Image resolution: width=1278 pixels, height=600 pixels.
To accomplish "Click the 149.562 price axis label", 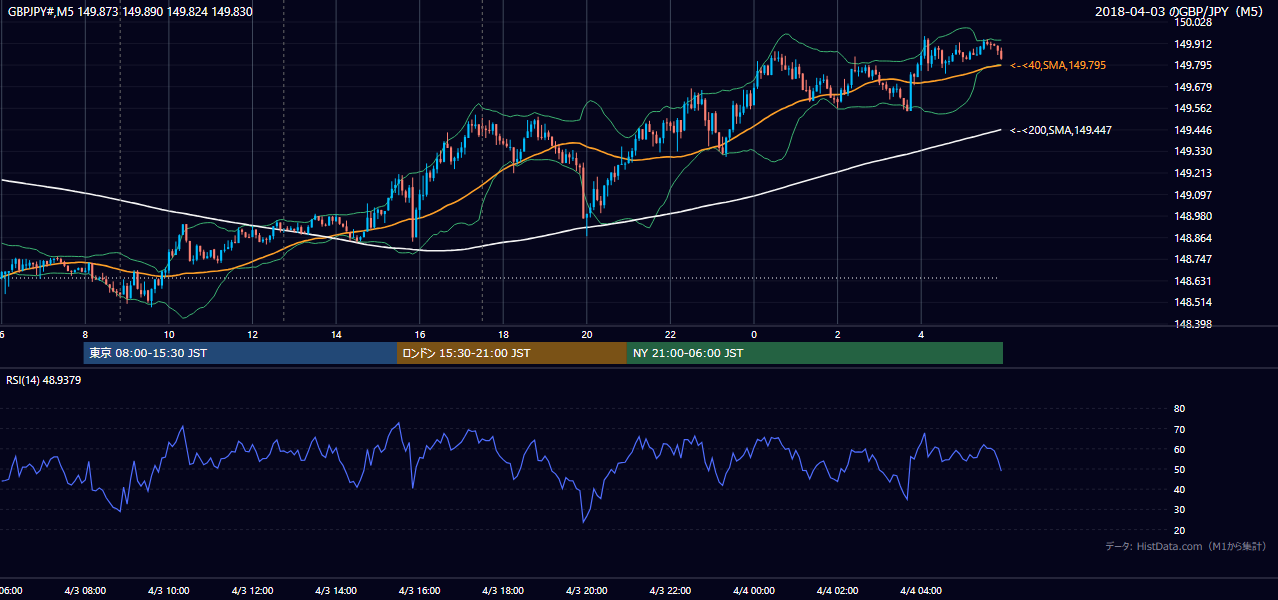I will coord(1193,108).
